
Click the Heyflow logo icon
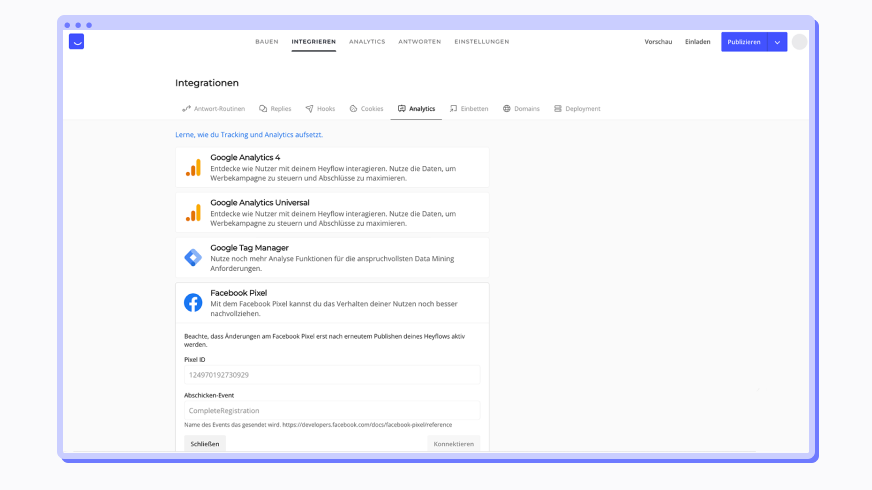pos(76,42)
